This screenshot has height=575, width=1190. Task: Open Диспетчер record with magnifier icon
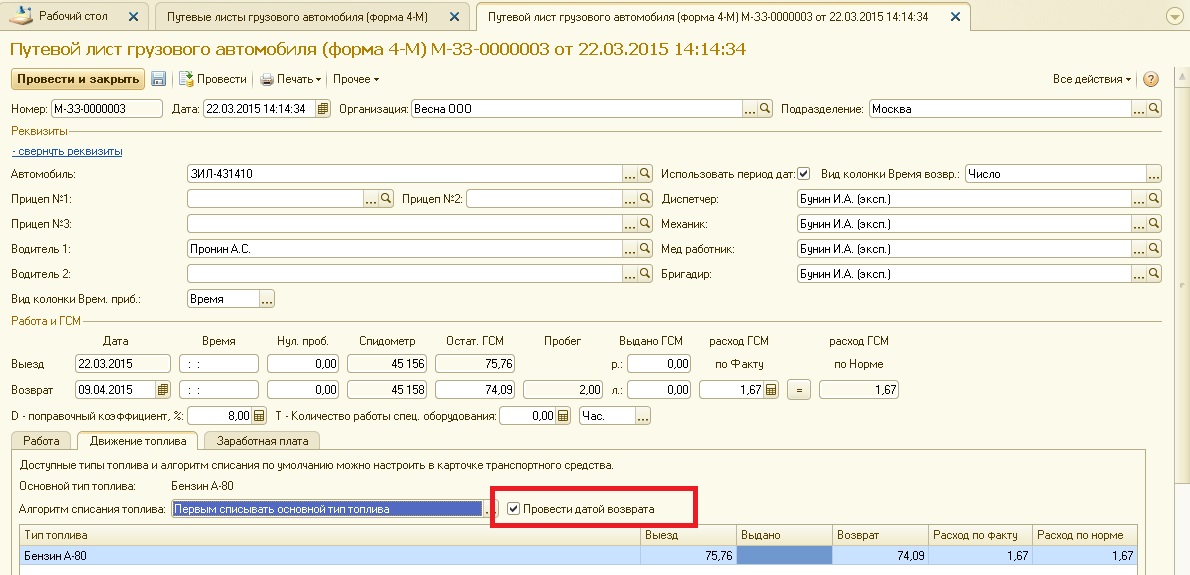click(x=1154, y=199)
